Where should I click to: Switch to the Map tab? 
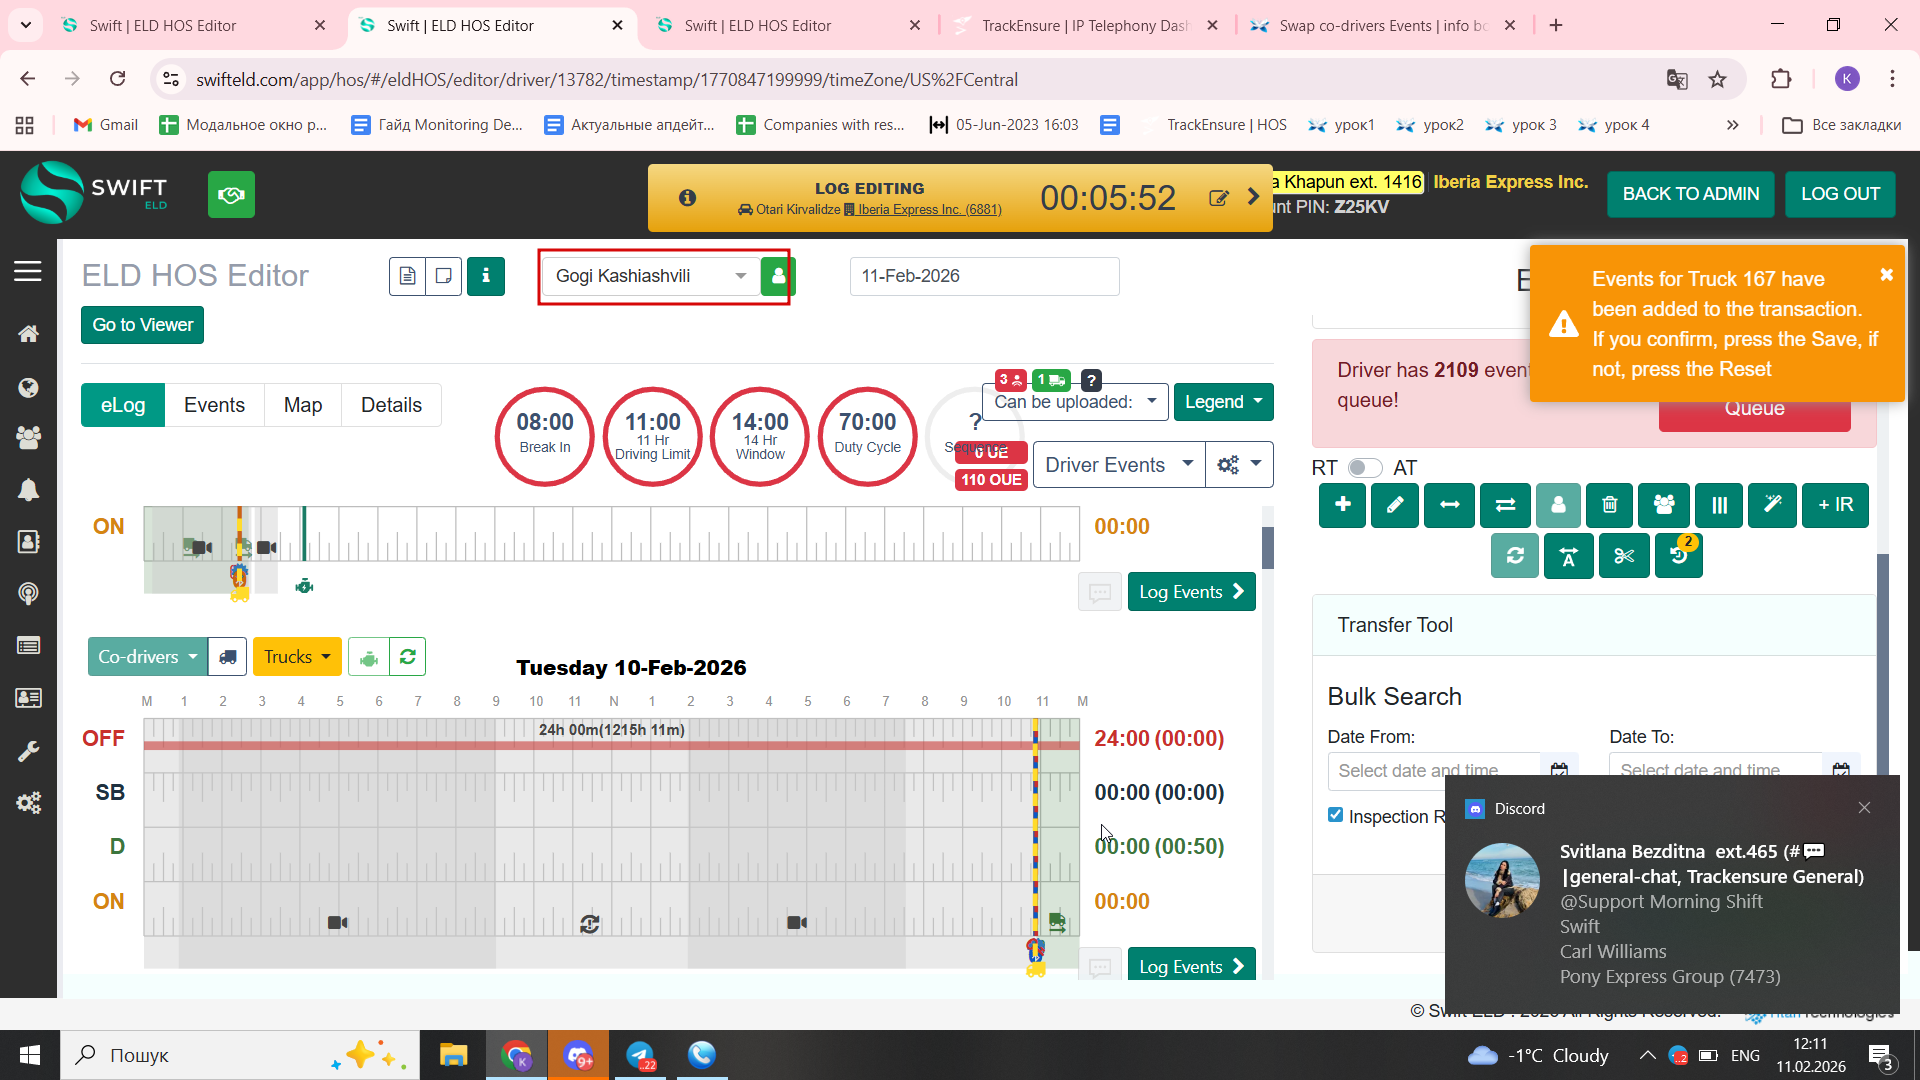pyautogui.click(x=302, y=405)
